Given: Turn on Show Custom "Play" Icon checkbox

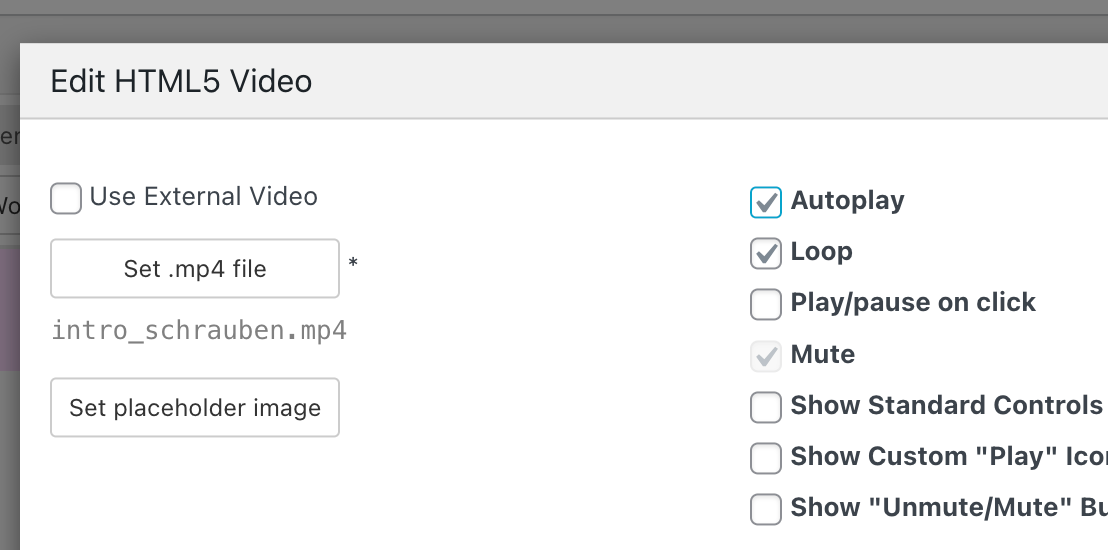Looking at the screenshot, I should click(x=766, y=458).
